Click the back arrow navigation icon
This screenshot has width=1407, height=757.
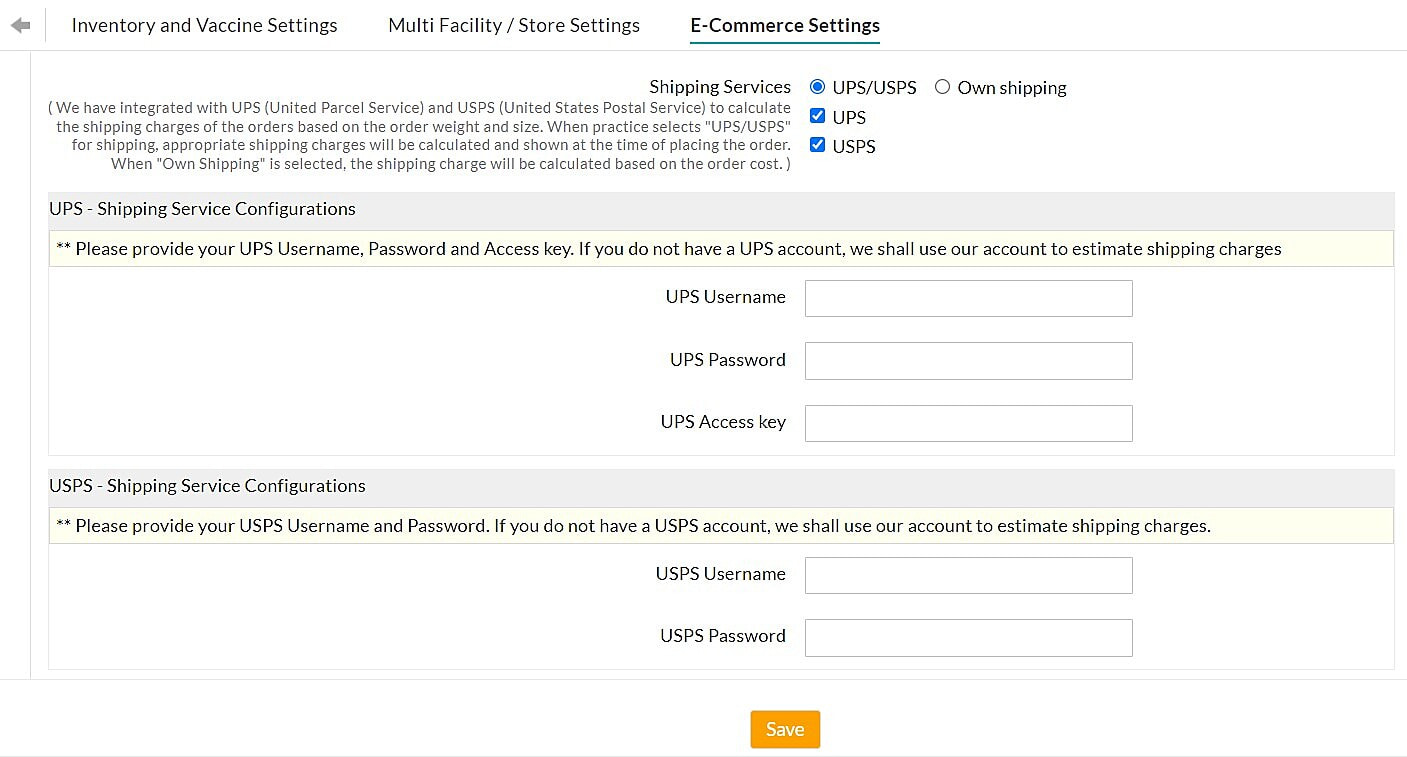click(x=20, y=24)
